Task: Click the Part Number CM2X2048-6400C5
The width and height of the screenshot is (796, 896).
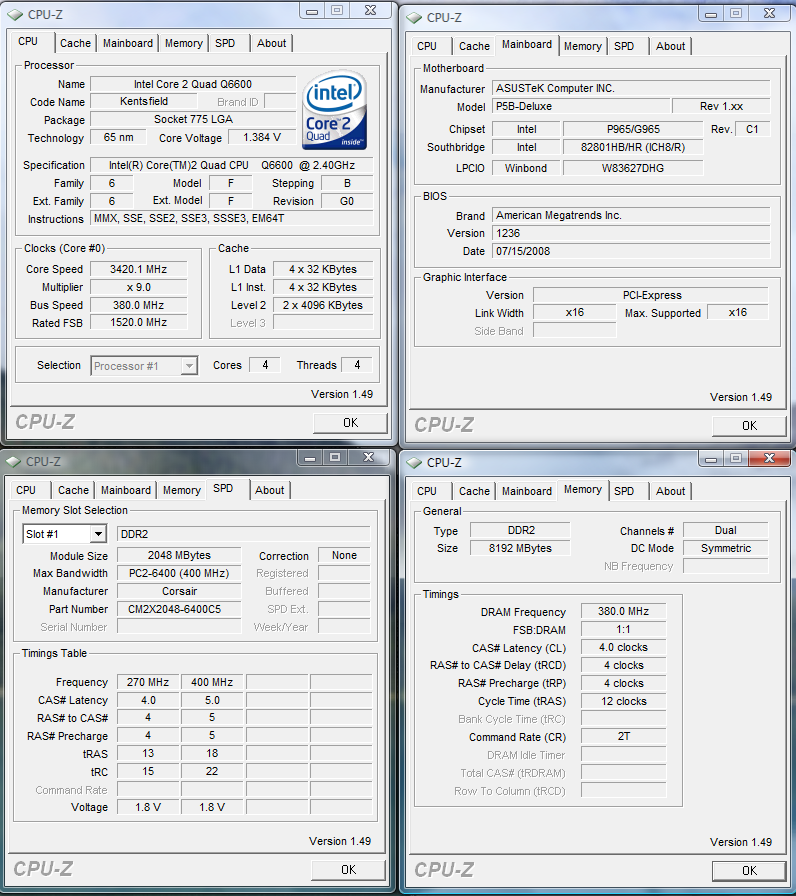Action: pos(179,609)
